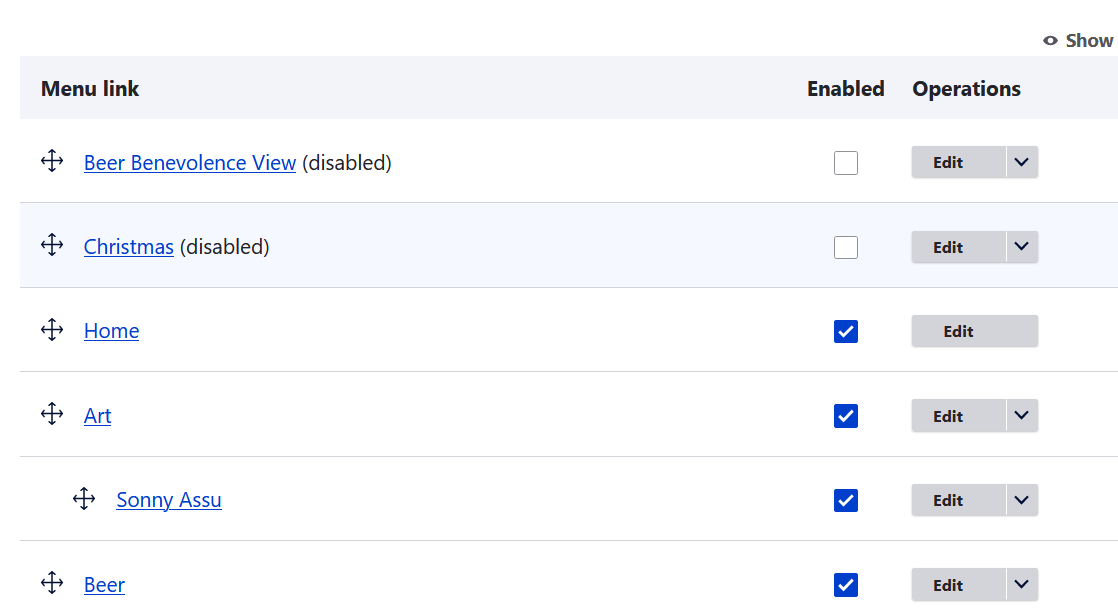Click the drag handle for Beer Benevolence View
This screenshot has width=1118, height=611.
point(52,161)
